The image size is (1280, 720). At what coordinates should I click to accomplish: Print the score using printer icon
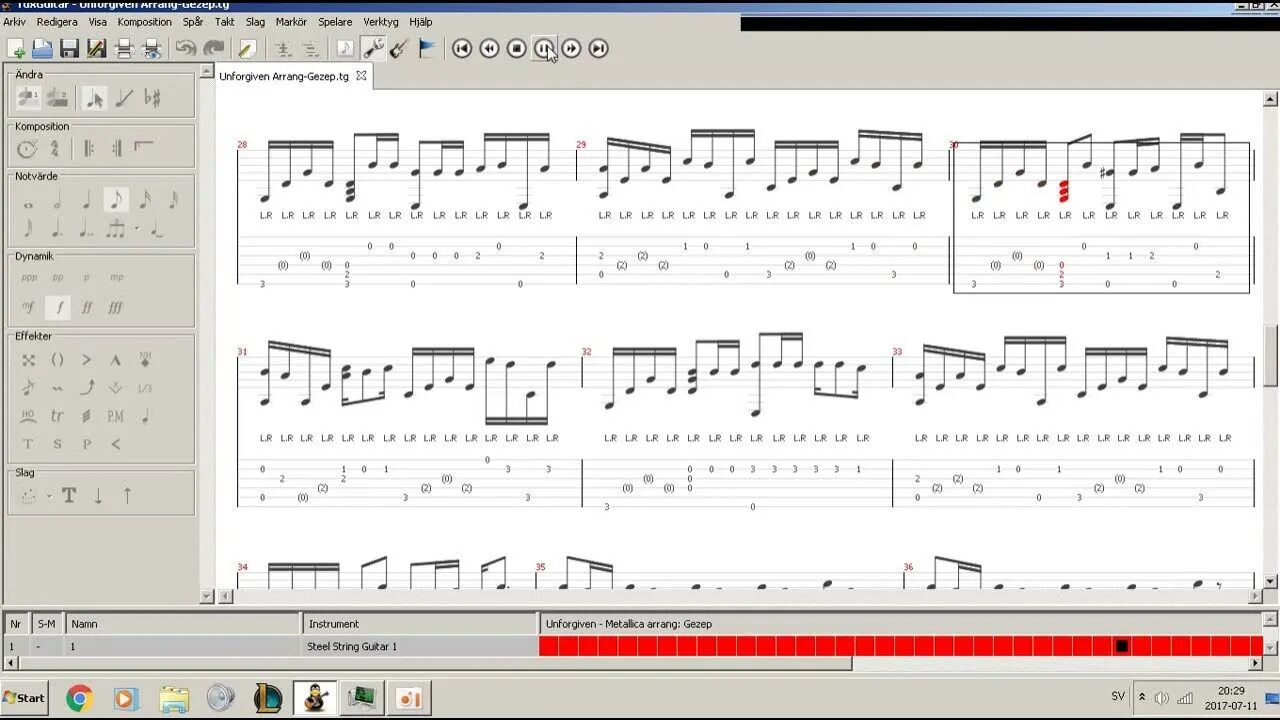click(x=124, y=48)
